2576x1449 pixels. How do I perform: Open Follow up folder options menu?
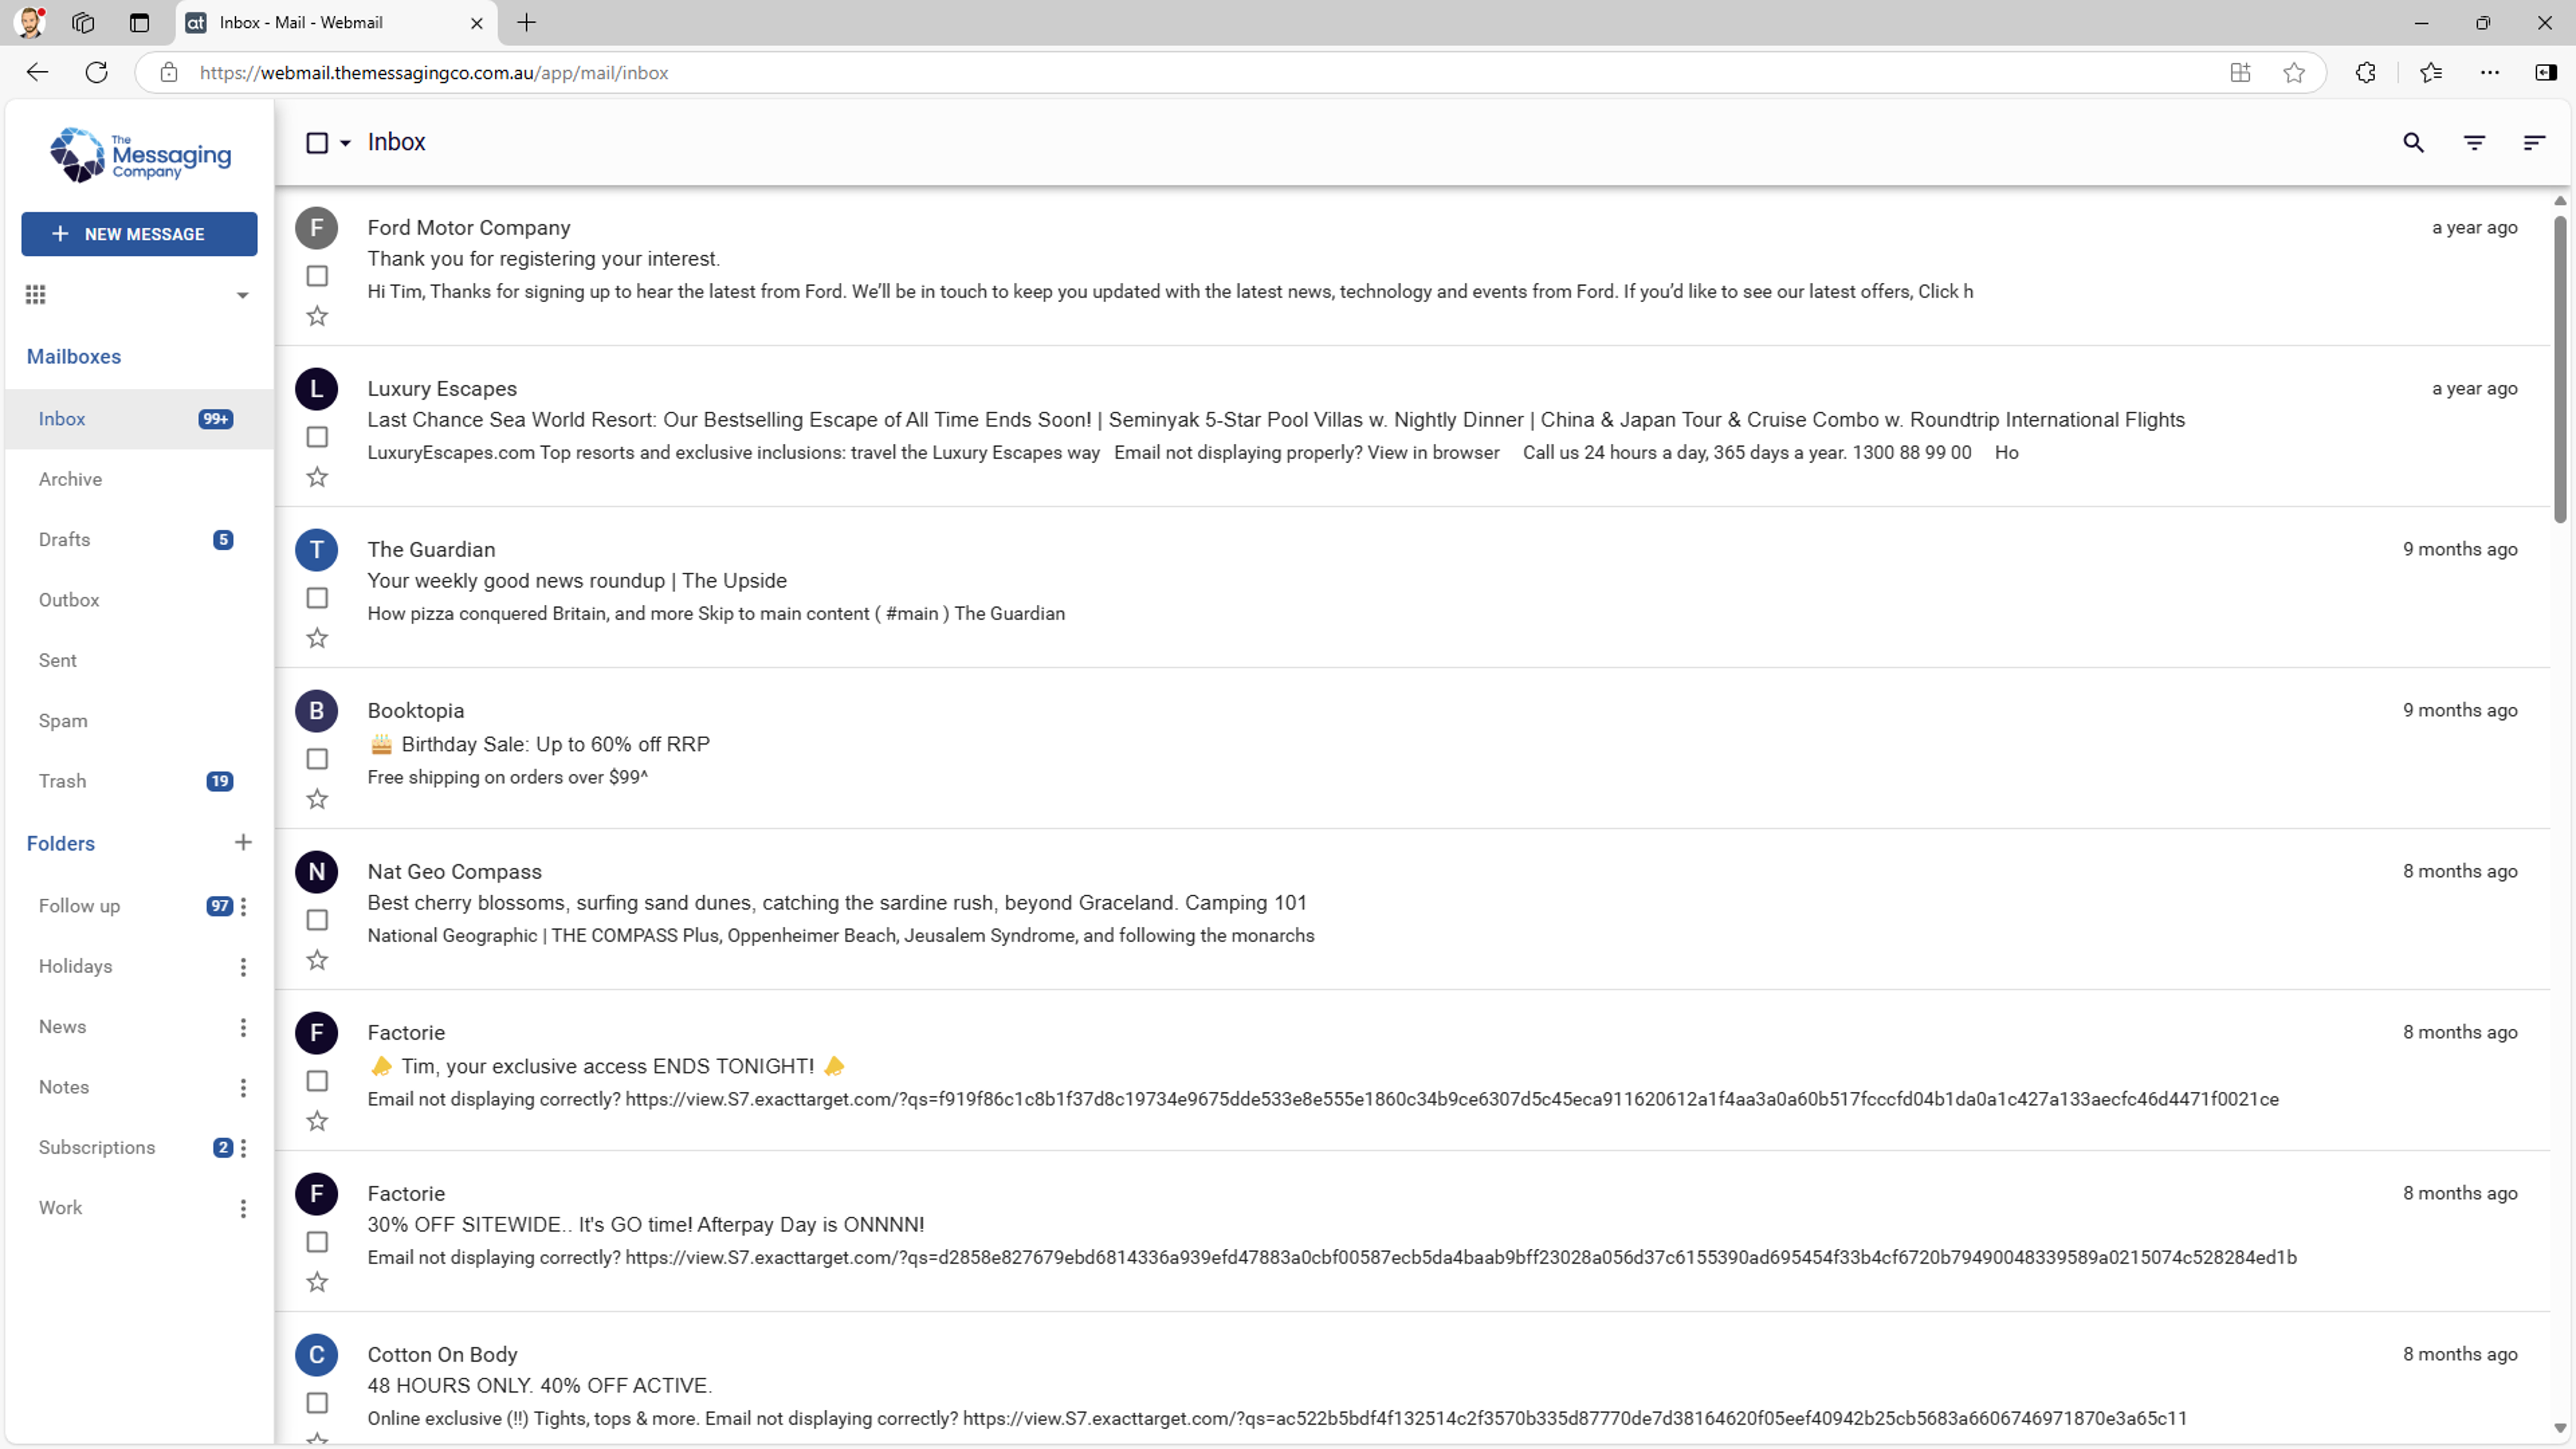click(x=243, y=906)
